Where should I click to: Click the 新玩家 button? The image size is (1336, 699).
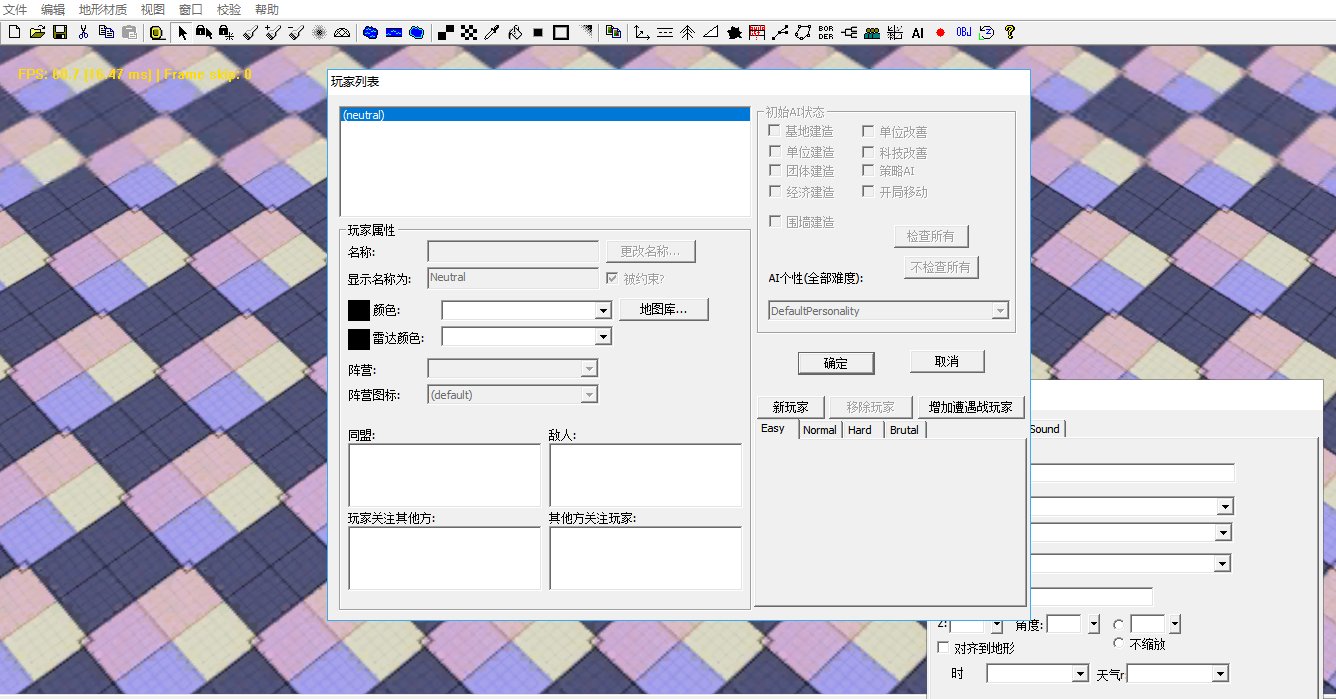pyautogui.click(x=790, y=407)
